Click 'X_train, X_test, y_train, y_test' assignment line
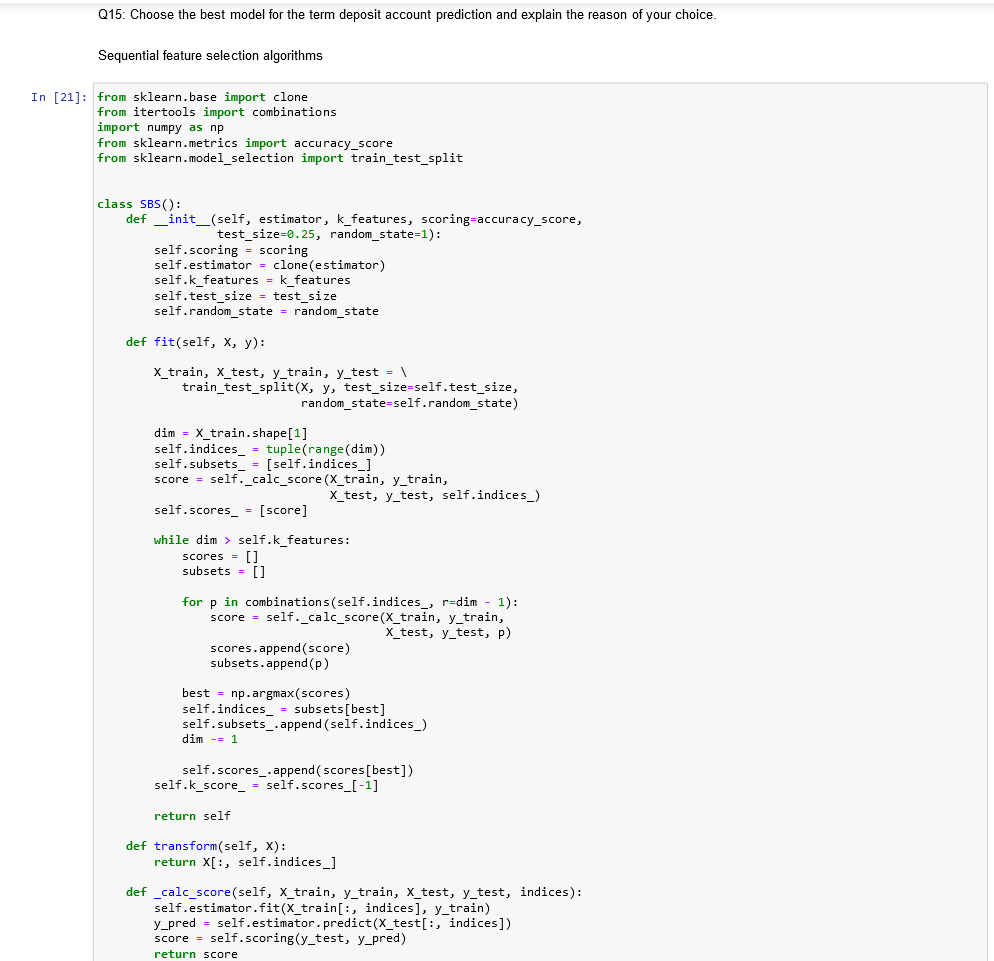This screenshot has width=994, height=961. (280, 372)
